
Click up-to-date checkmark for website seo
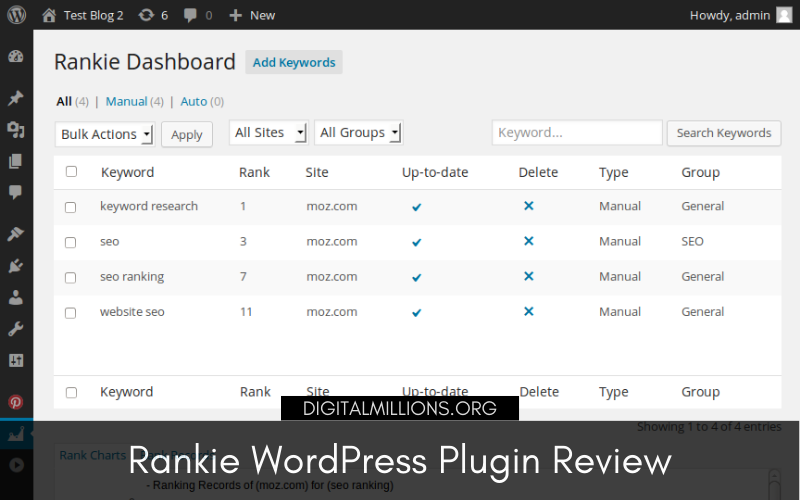pos(417,313)
